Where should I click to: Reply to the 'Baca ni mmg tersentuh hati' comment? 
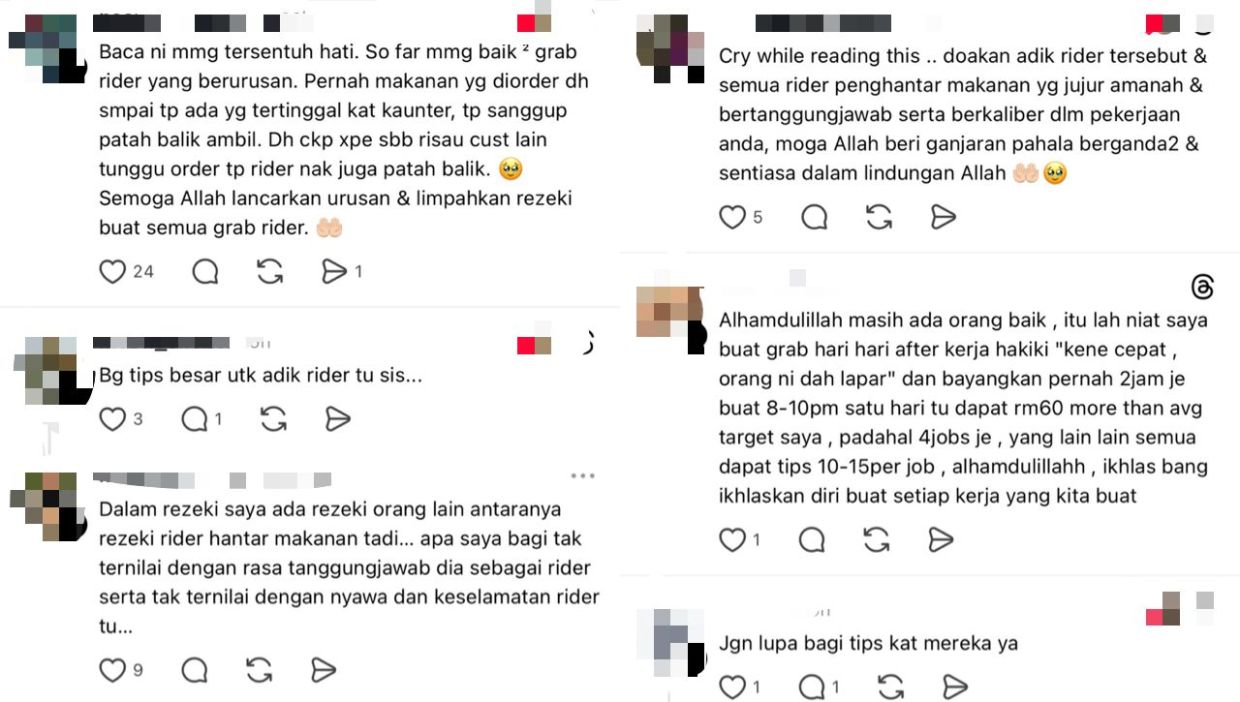205,271
